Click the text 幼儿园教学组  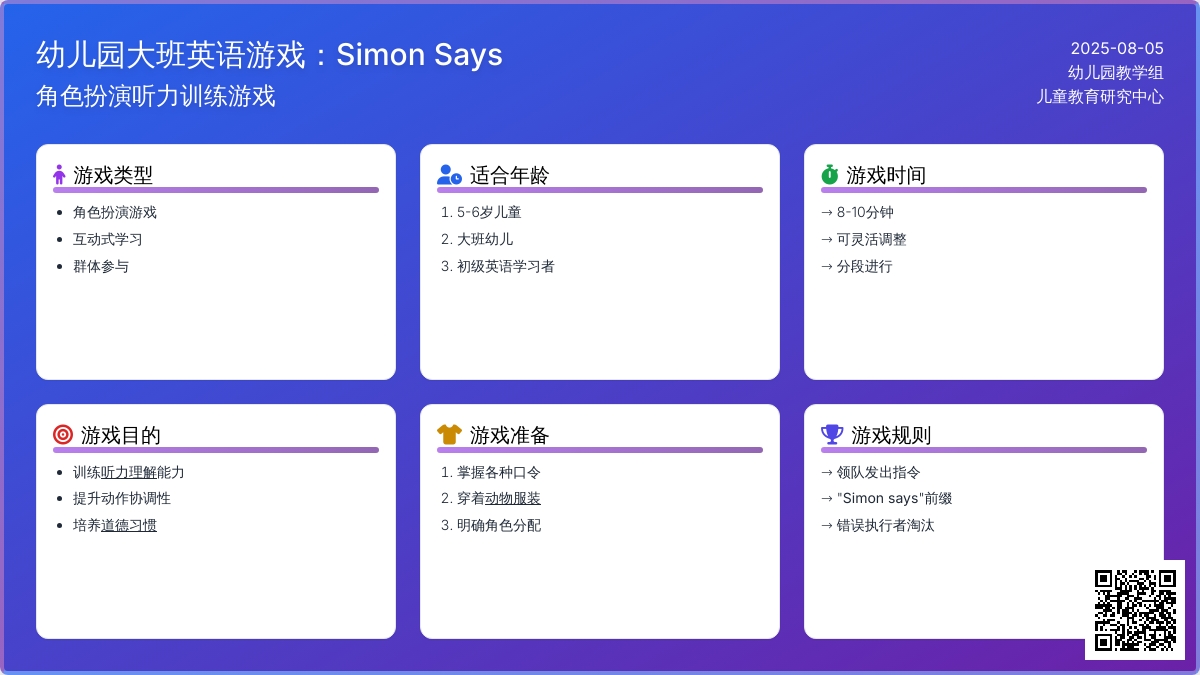(1116, 72)
